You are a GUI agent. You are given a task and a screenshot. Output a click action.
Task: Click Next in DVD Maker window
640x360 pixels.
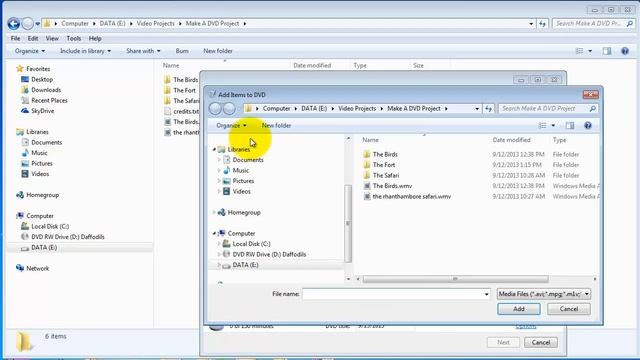503,342
